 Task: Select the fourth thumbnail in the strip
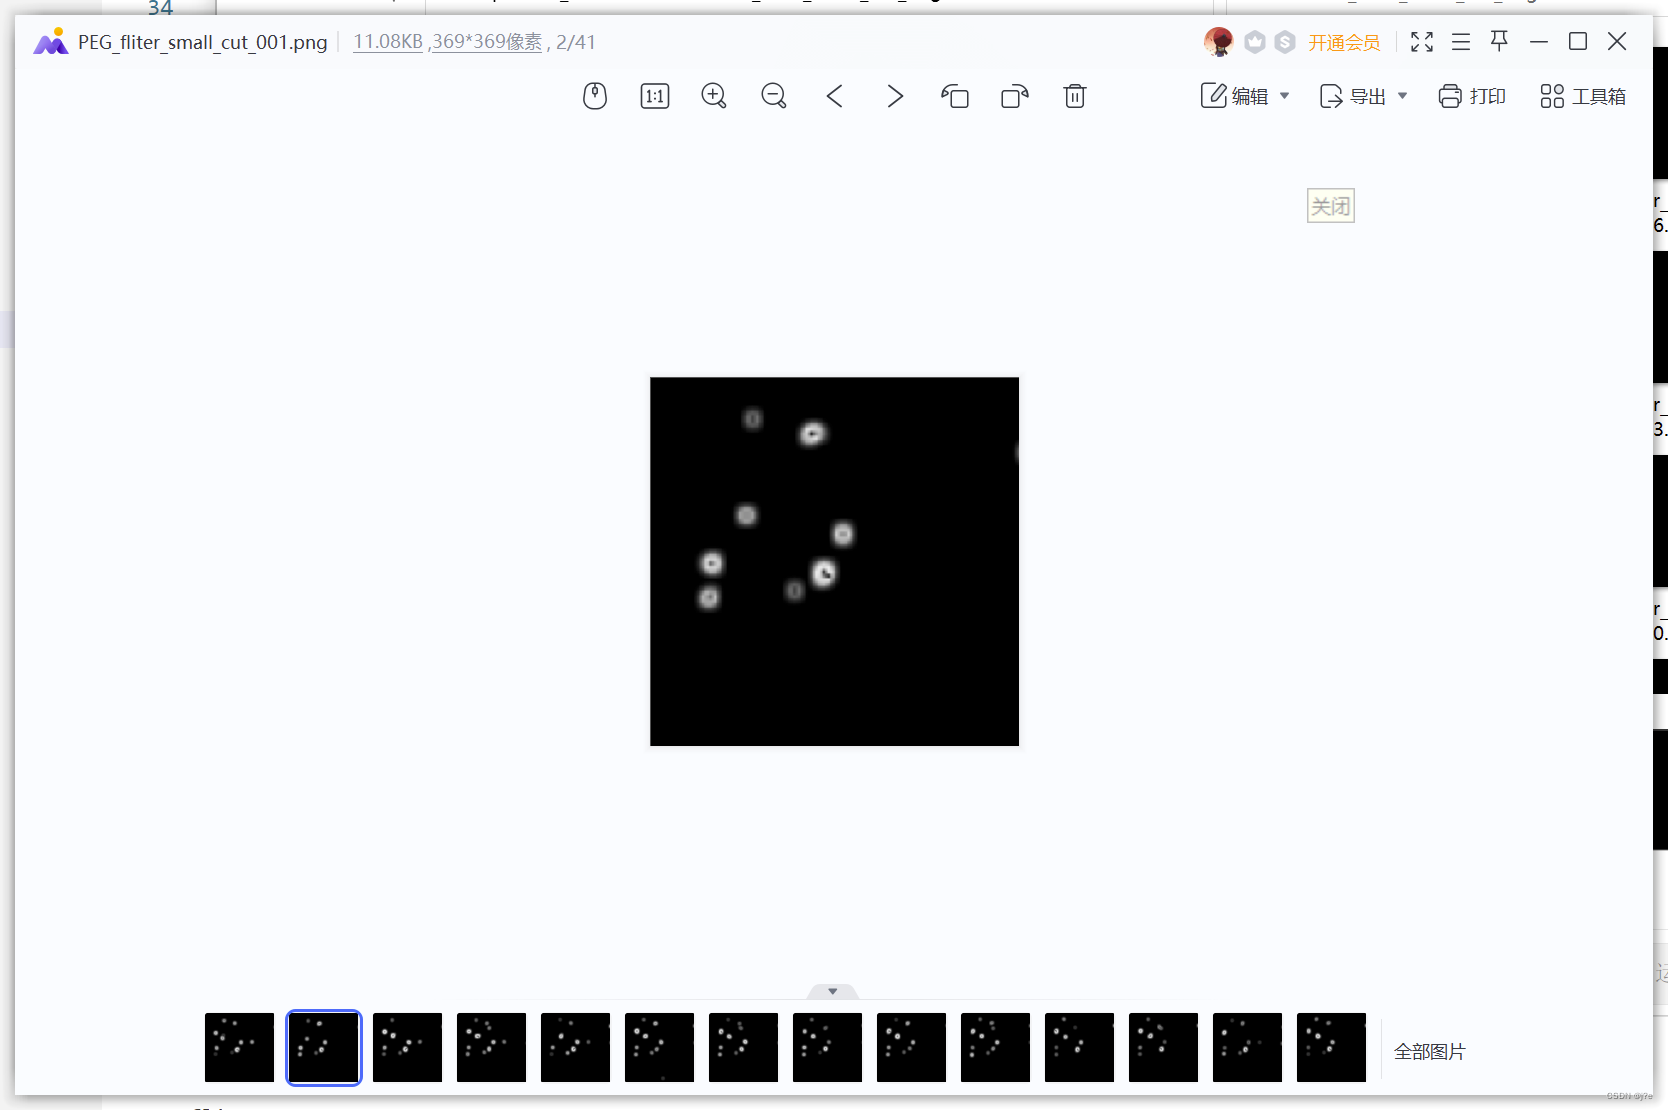coord(491,1047)
